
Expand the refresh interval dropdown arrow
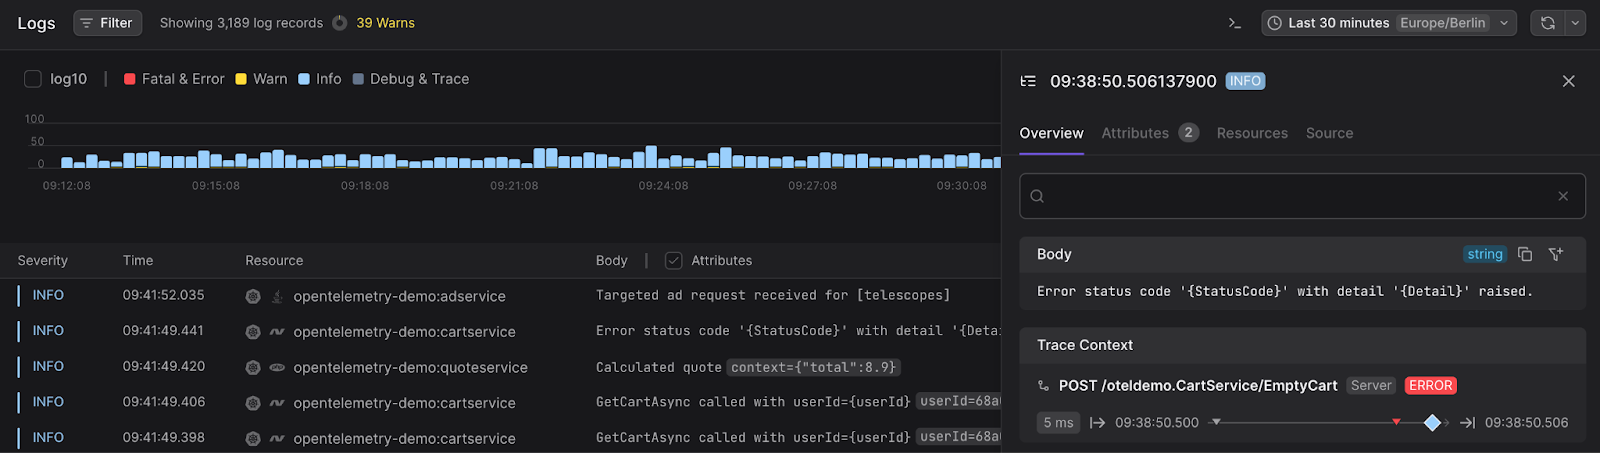pos(1575,23)
